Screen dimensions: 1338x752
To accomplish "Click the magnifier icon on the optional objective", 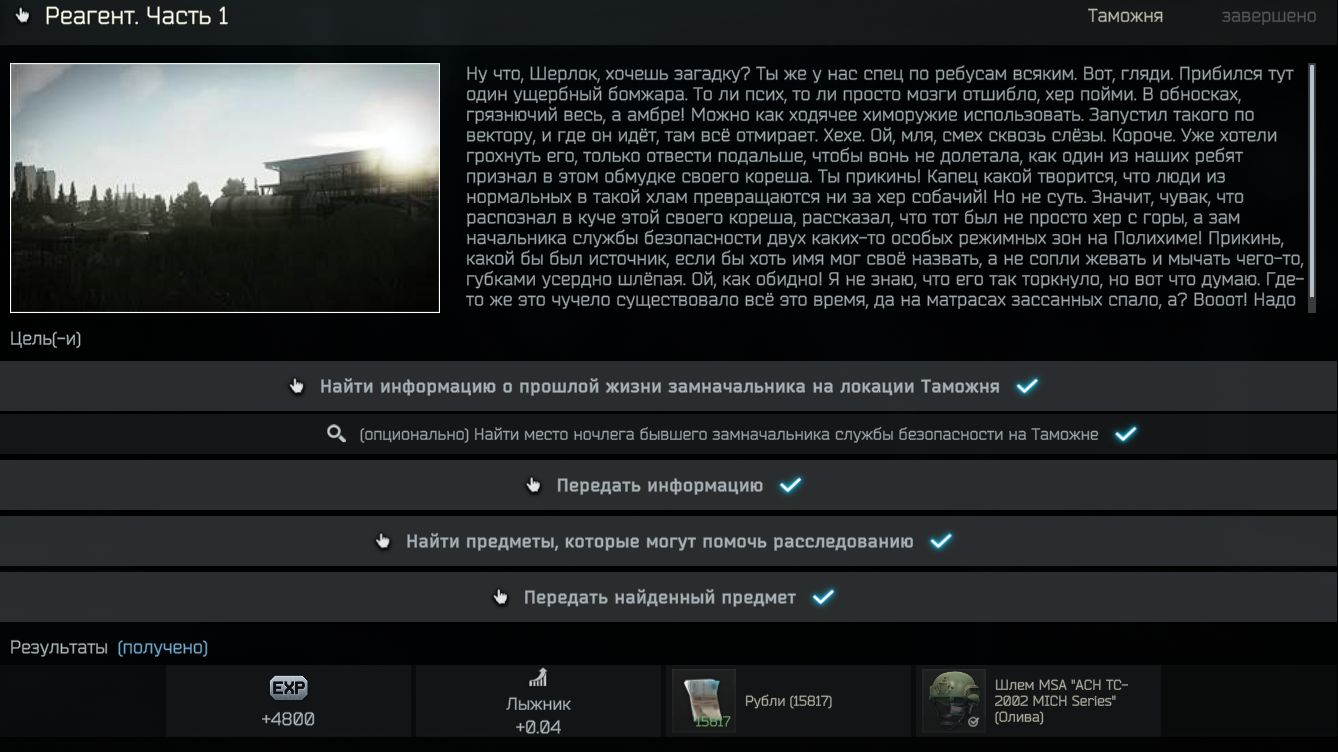I will 336,435.
